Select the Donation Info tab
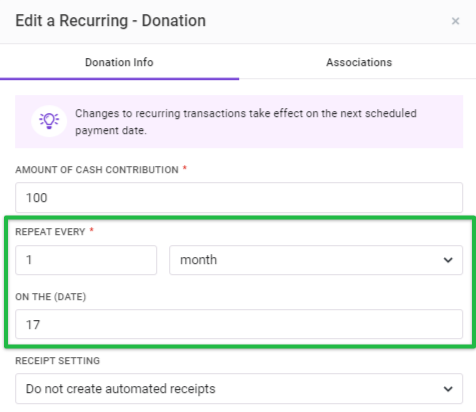 (119, 62)
